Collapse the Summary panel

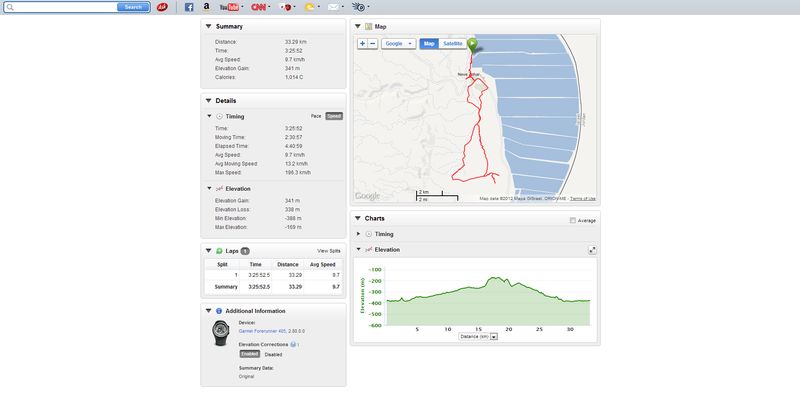click(208, 27)
